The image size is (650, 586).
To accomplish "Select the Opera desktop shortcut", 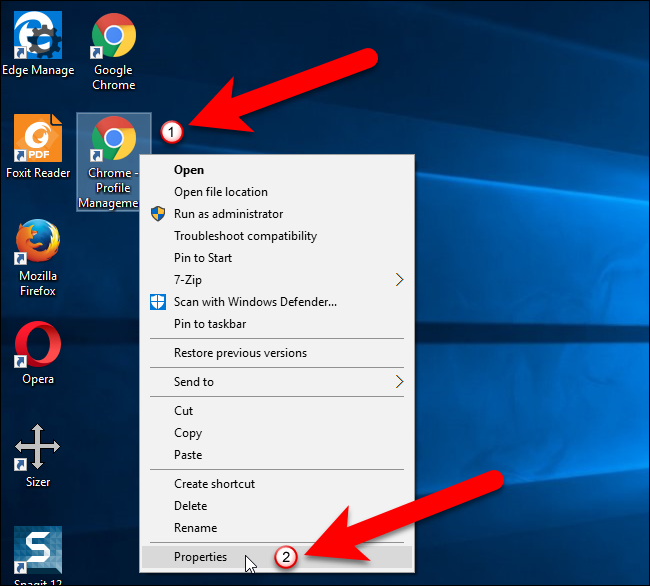I will pyautogui.click(x=38, y=353).
